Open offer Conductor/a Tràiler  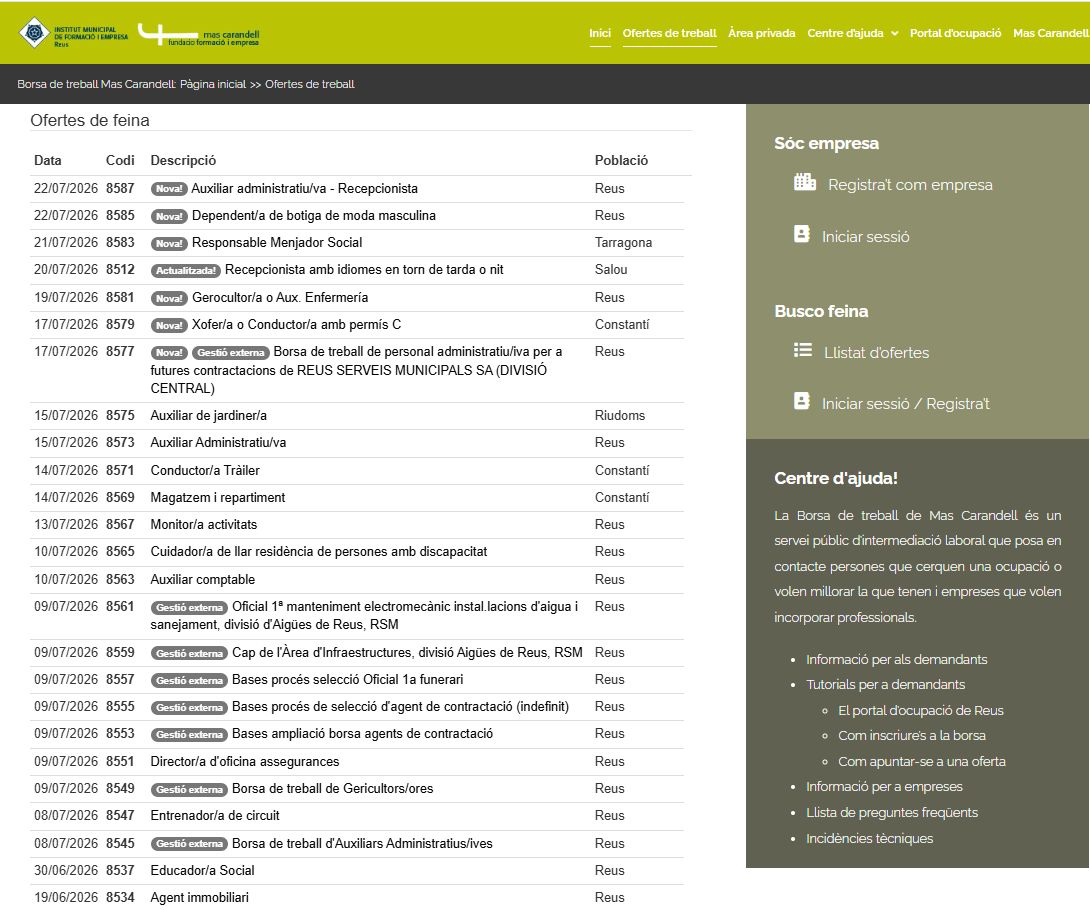point(205,471)
